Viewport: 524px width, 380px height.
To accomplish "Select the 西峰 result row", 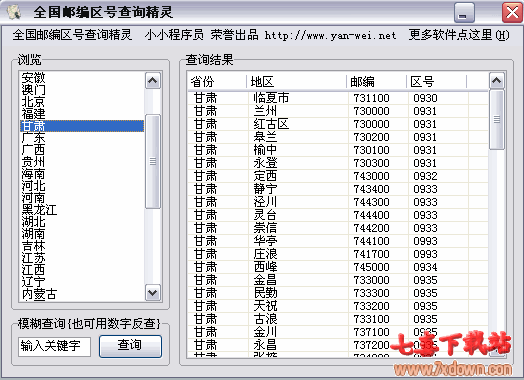I will pyautogui.click(x=338, y=268).
